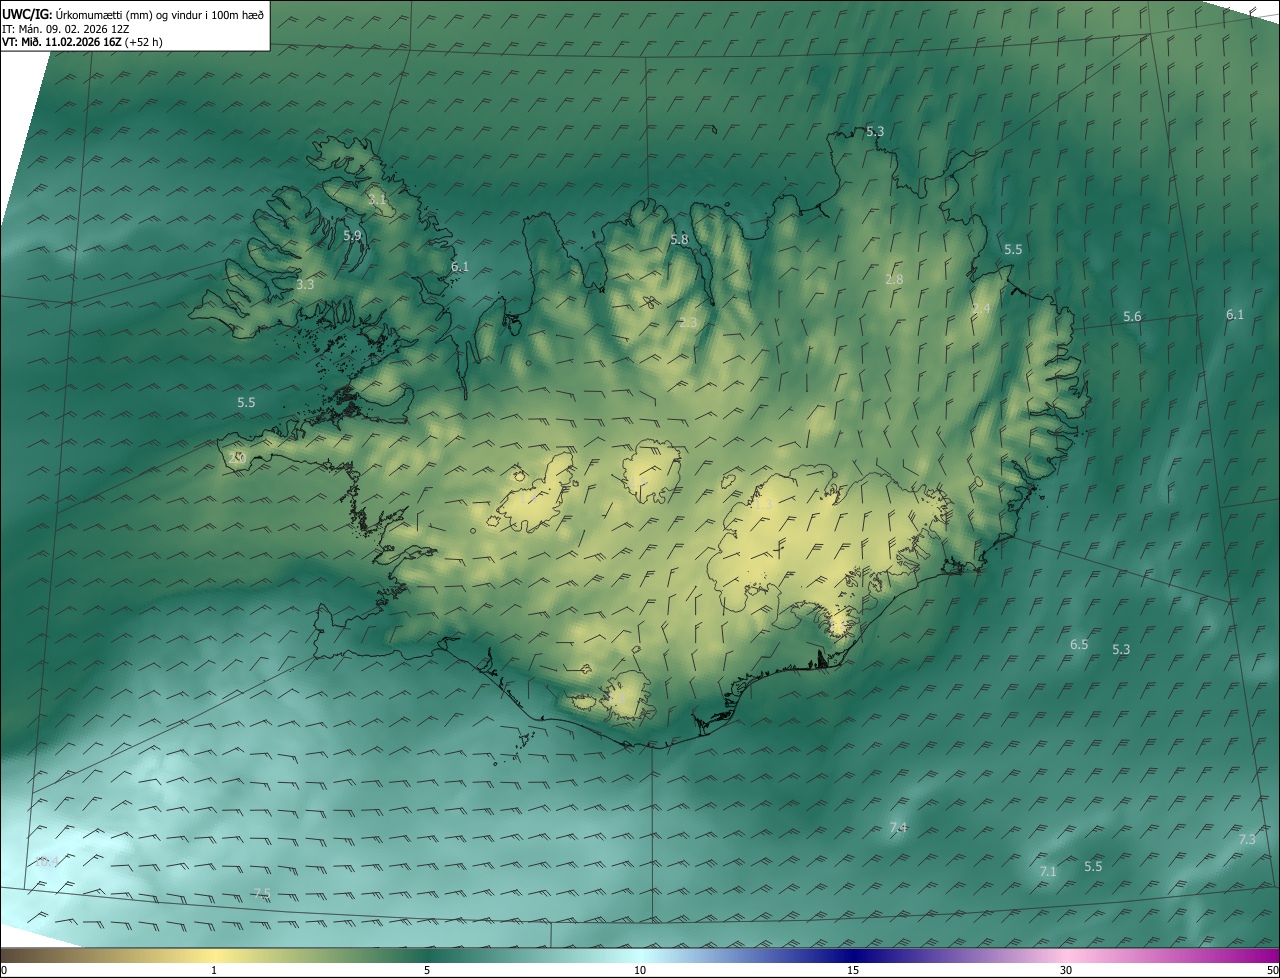1280x978 pixels.
Task: Pick the magenta color at the scale's end
Action: pyautogui.click(x=1272, y=955)
